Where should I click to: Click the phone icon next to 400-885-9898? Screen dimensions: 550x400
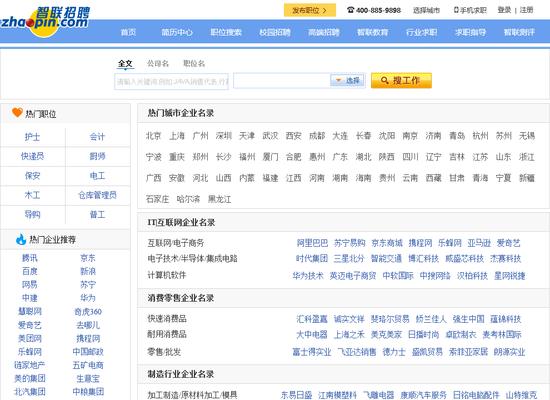[350, 10]
